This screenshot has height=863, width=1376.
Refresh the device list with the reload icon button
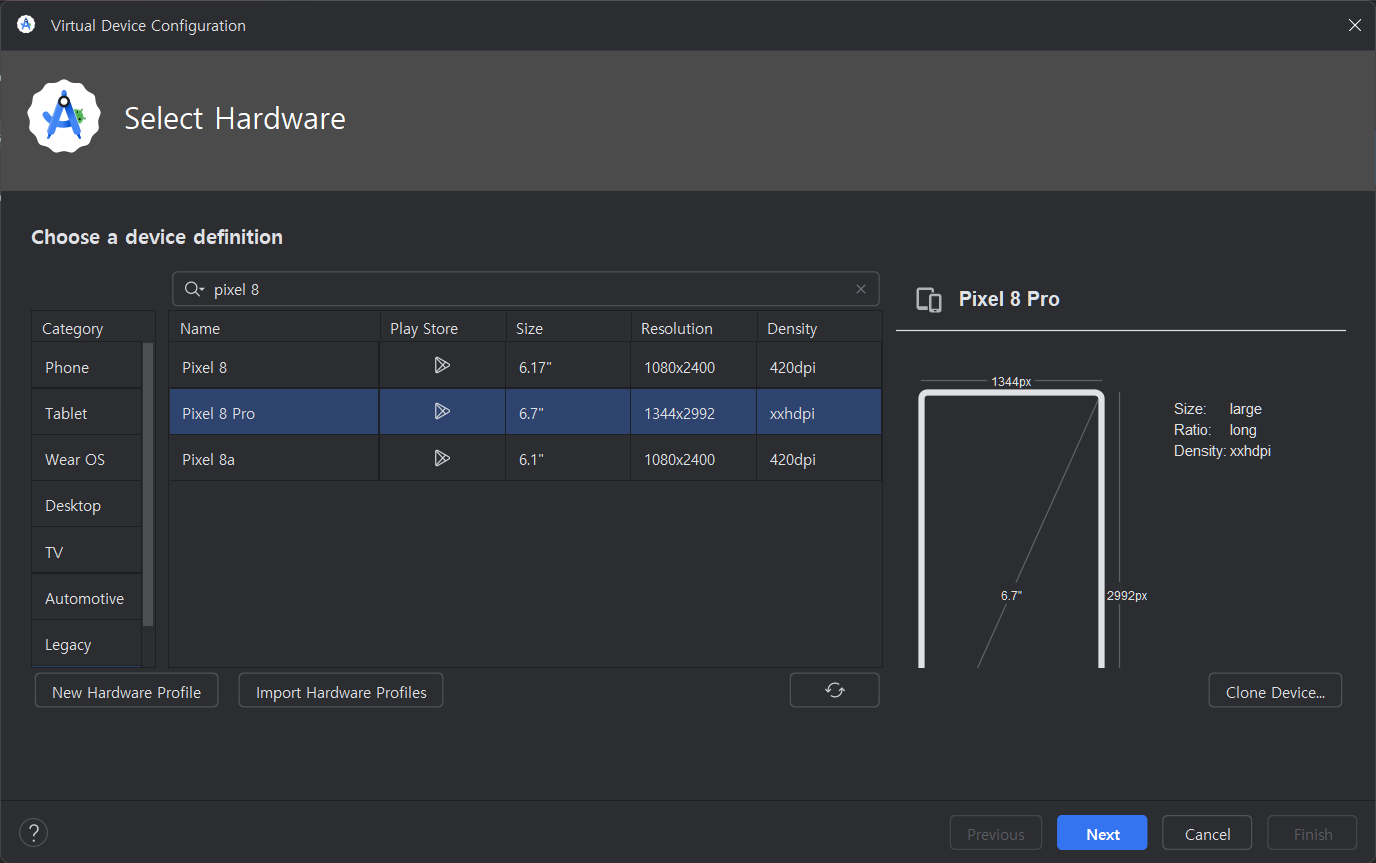tap(835, 690)
